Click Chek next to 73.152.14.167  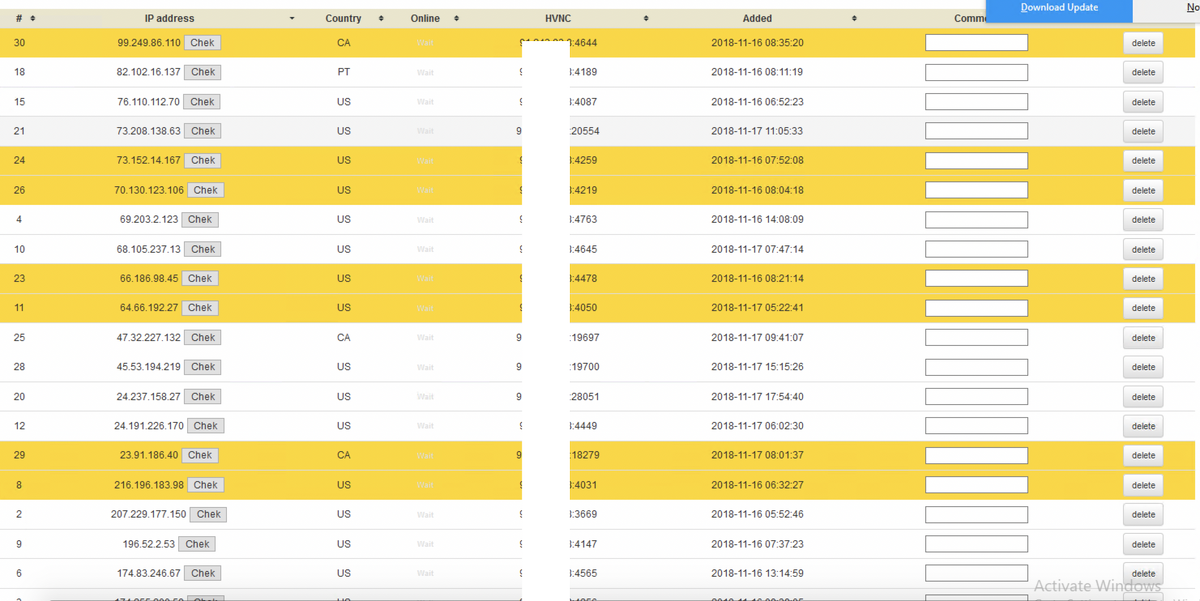(x=204, y=160)
